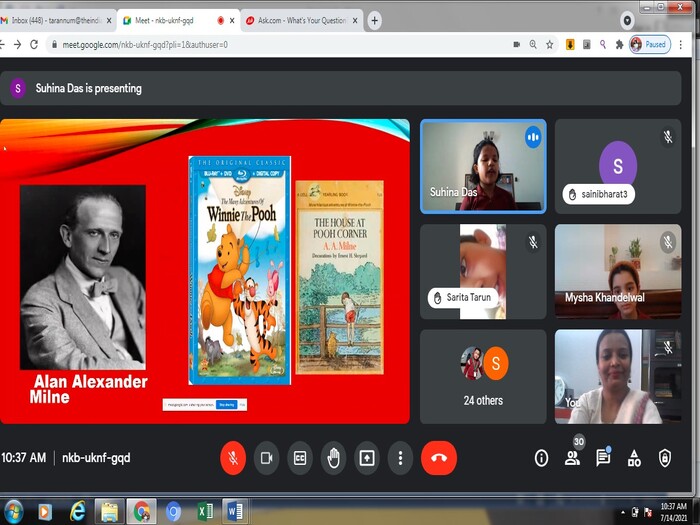700x525 pixels.
Task: Click the yellow download extension icon
Action: (570, 44)
